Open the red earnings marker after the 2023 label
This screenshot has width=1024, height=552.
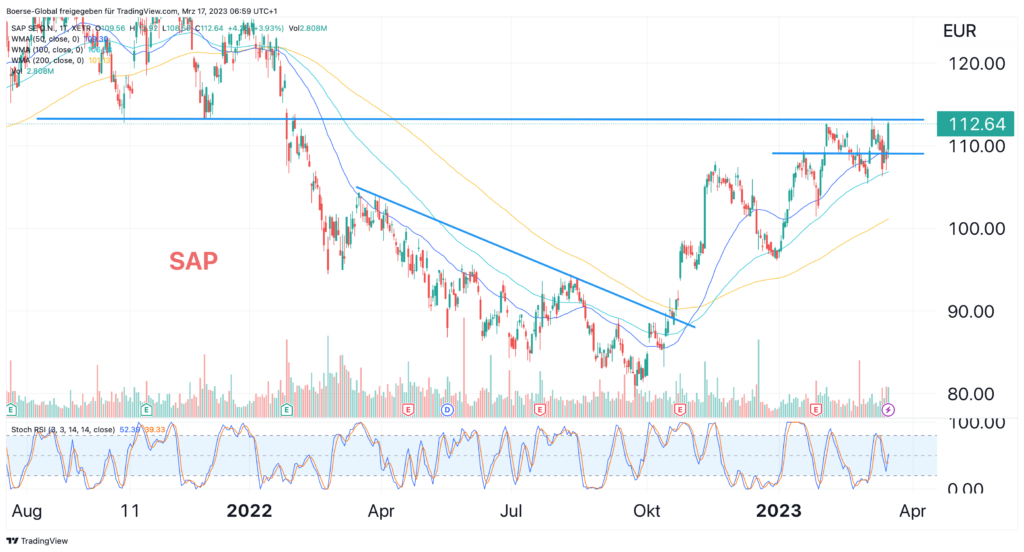816,410
